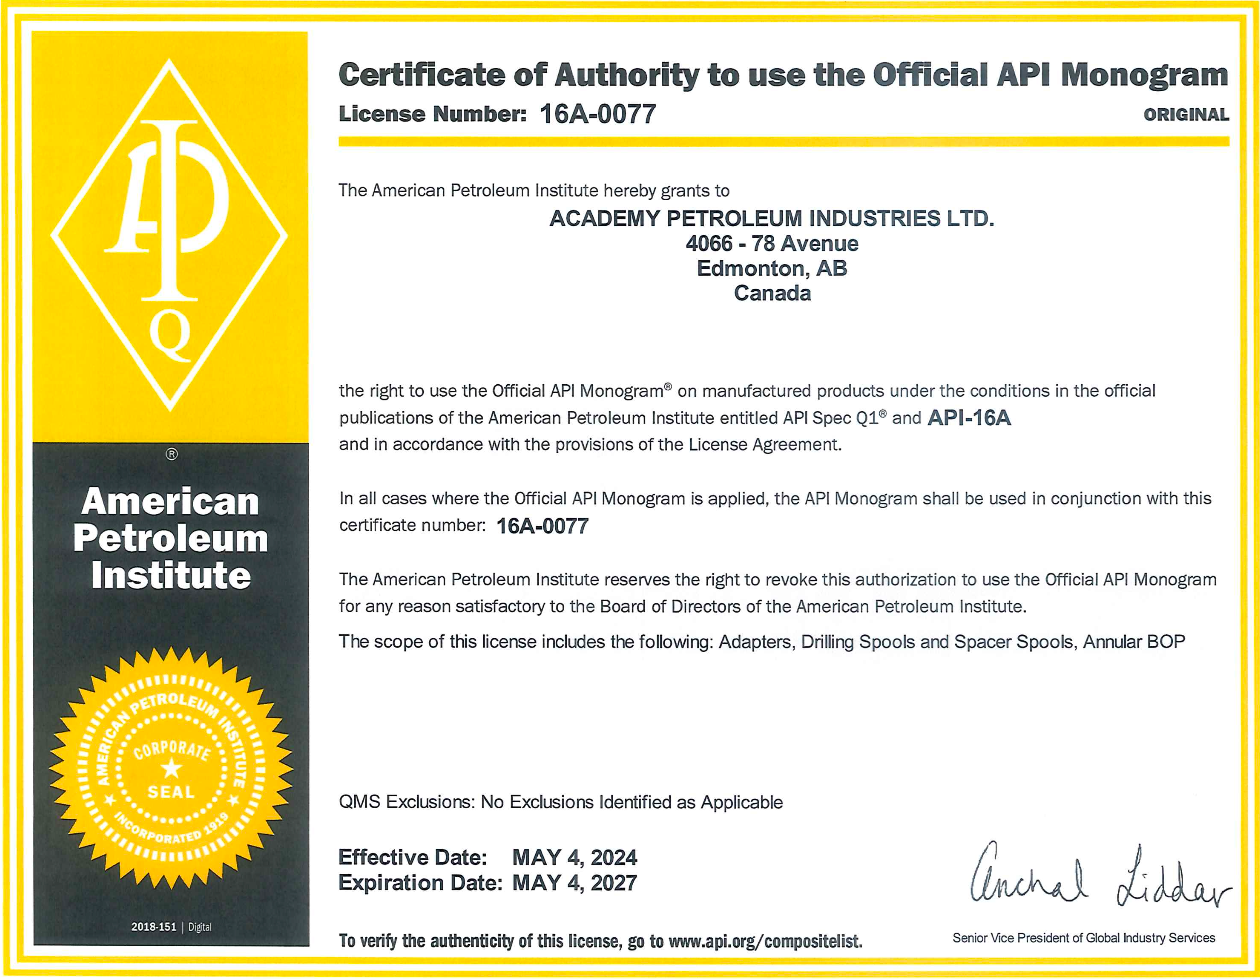Click the 2018-151 Digital label
The width and height of the screenshot is (1260, 980).
tap(171, 927)
